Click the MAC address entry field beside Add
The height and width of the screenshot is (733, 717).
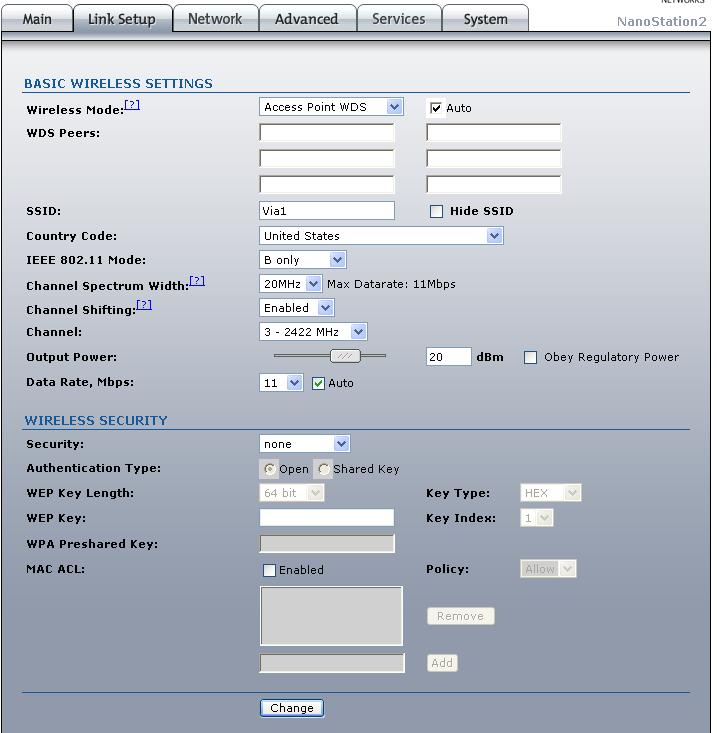coord(332,663)
